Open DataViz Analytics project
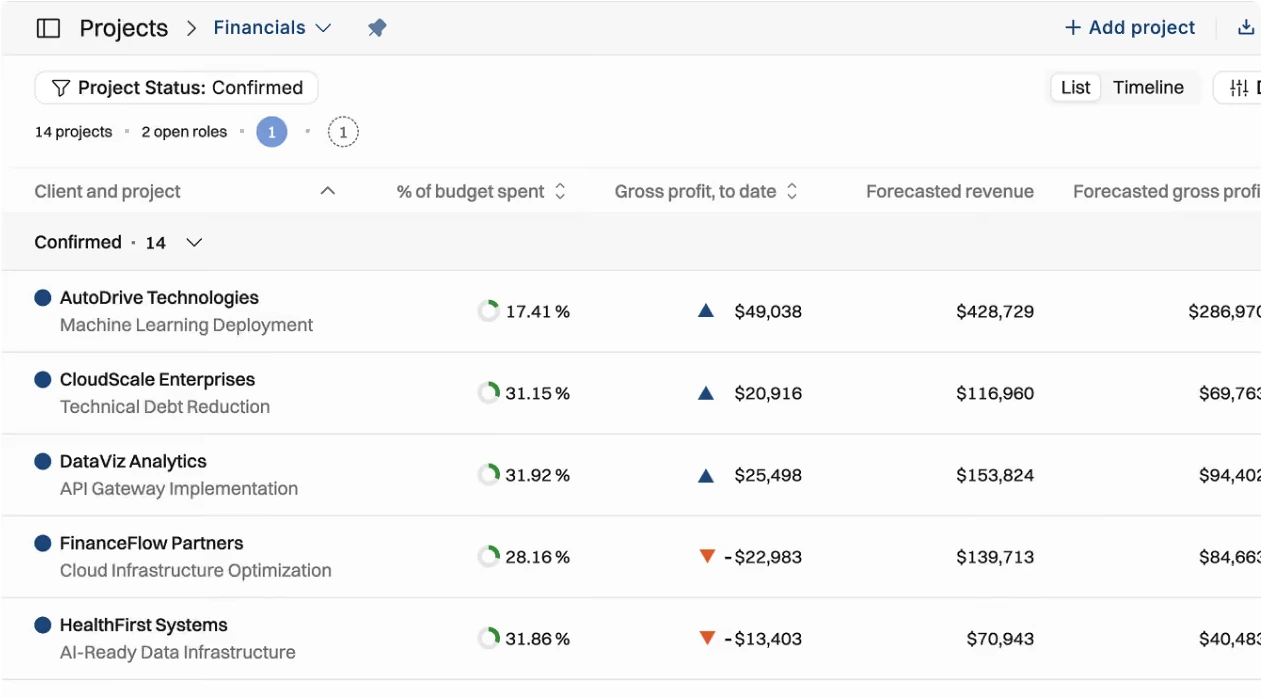 point(133,462)
